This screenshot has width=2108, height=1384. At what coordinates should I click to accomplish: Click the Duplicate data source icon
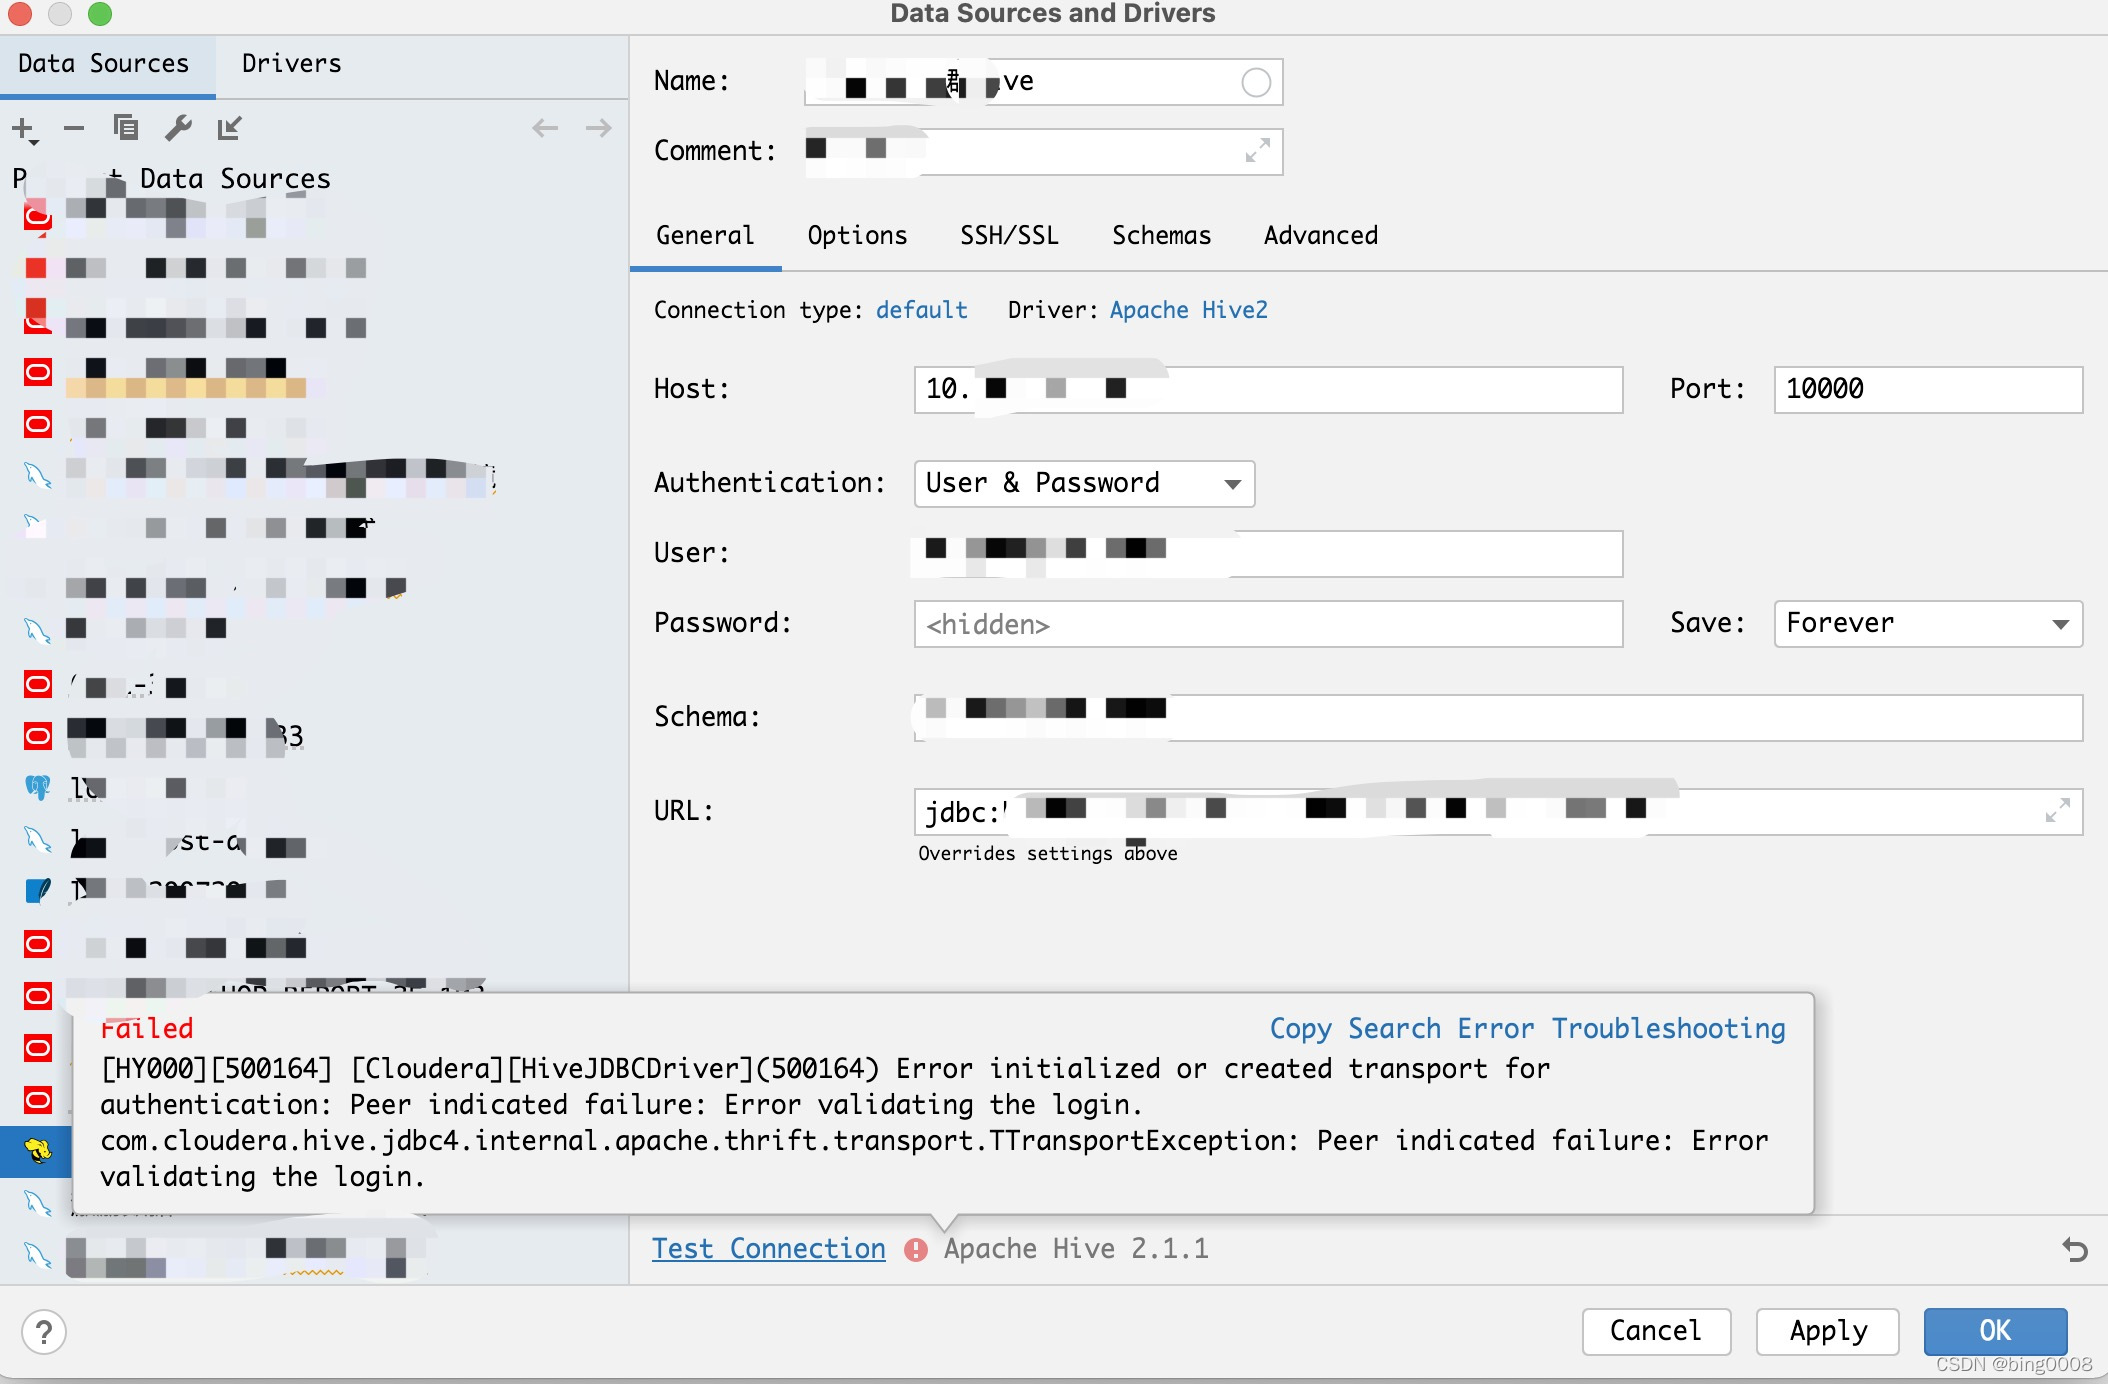point(126,128)
